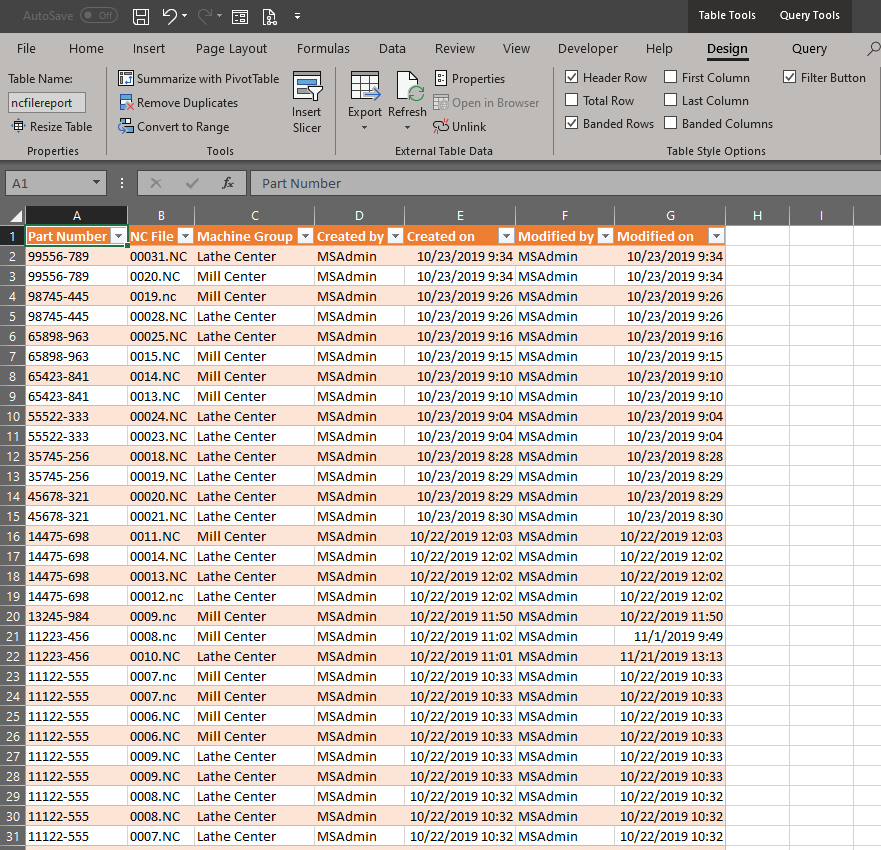This screenshot has width=881, height=850.
Task: Click the 0019.nc cell
Action: (x=161, y=297)
